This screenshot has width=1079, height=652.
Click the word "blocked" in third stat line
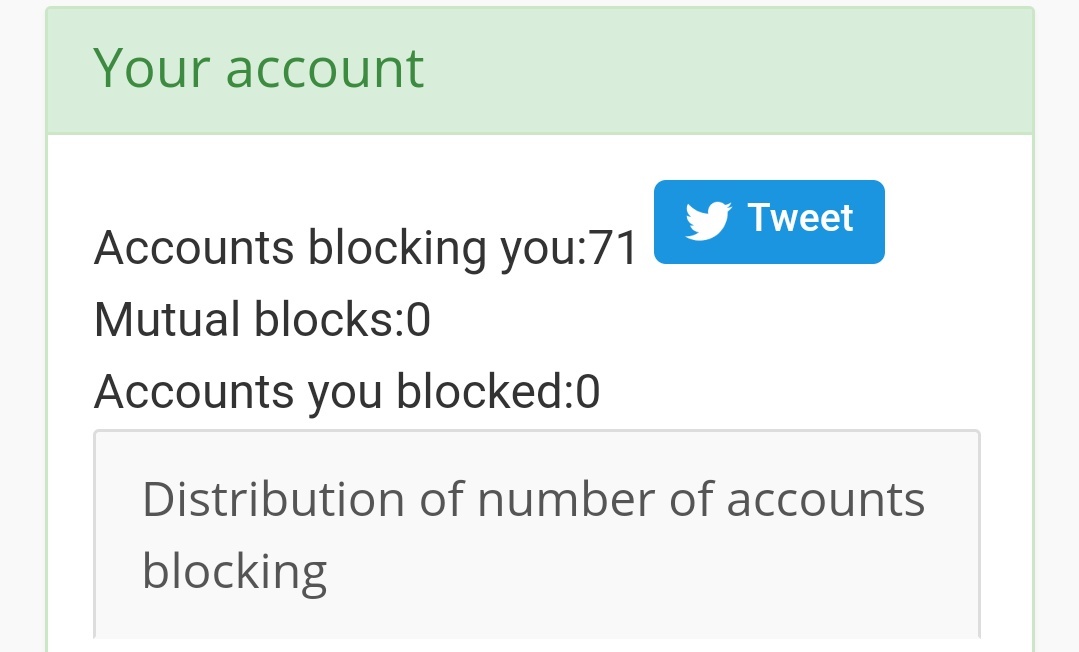pyautogui.click(x=480, y=391)
